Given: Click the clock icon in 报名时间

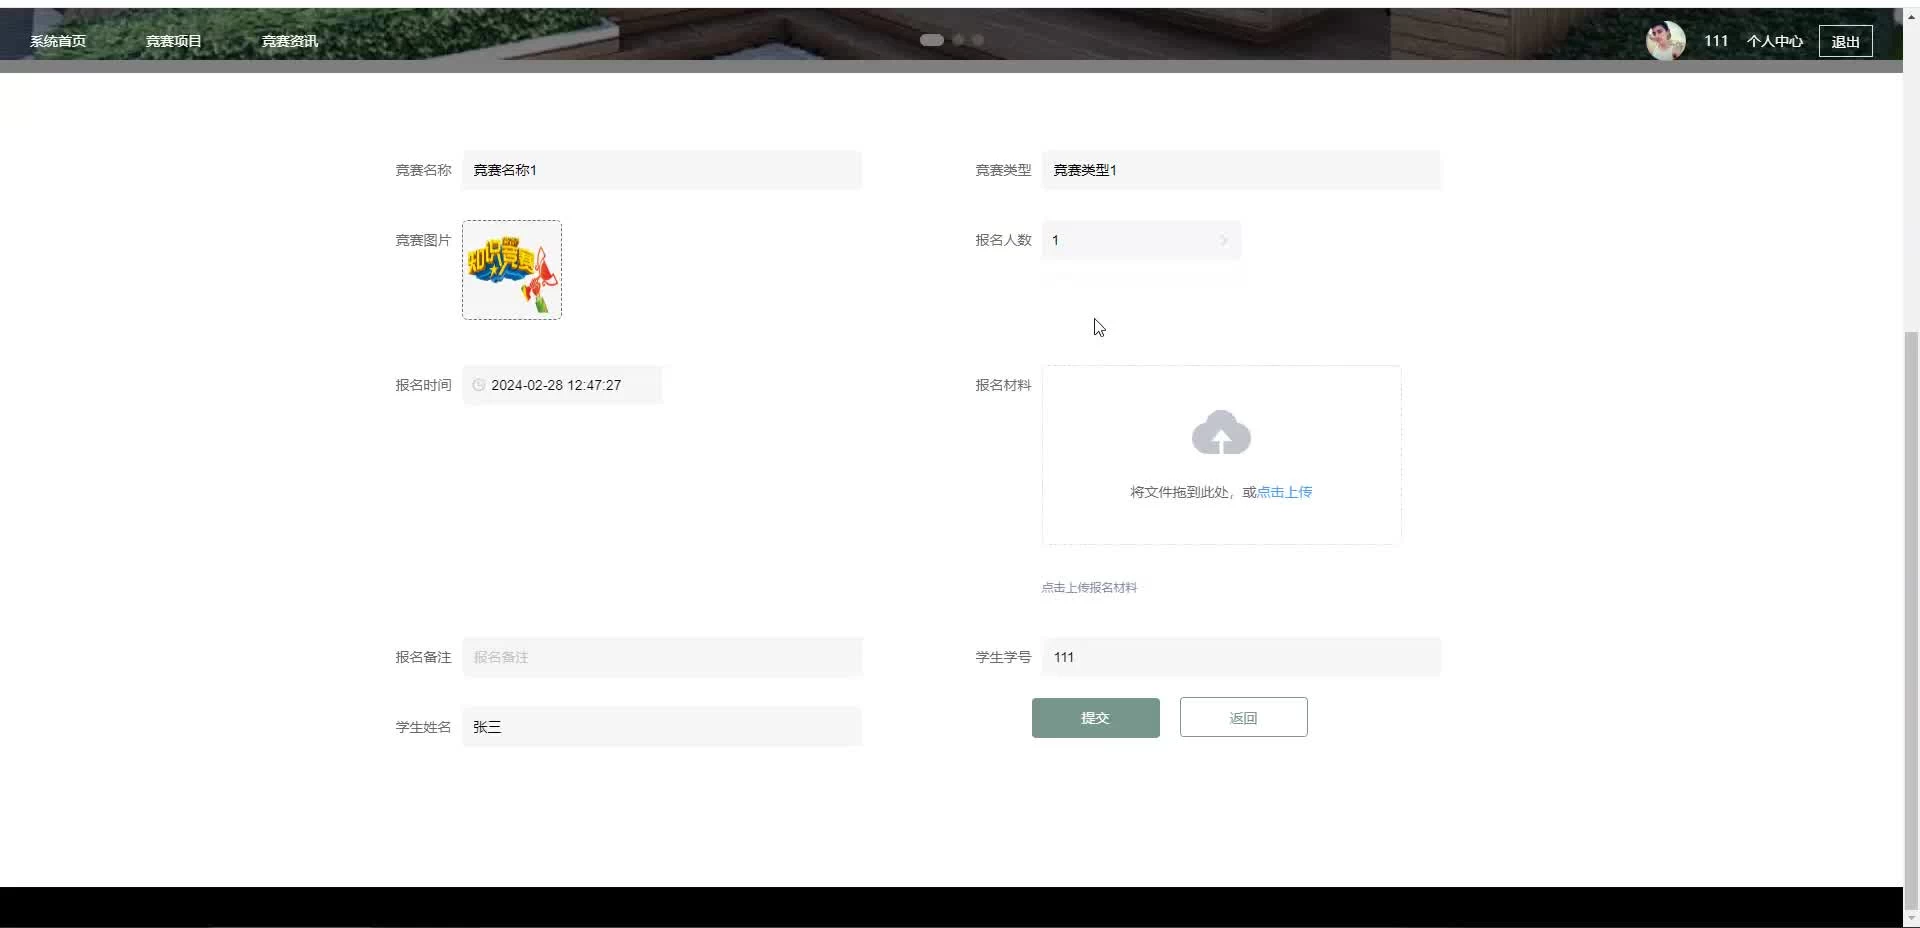Looking at the screenshot, I should (479, 385).
